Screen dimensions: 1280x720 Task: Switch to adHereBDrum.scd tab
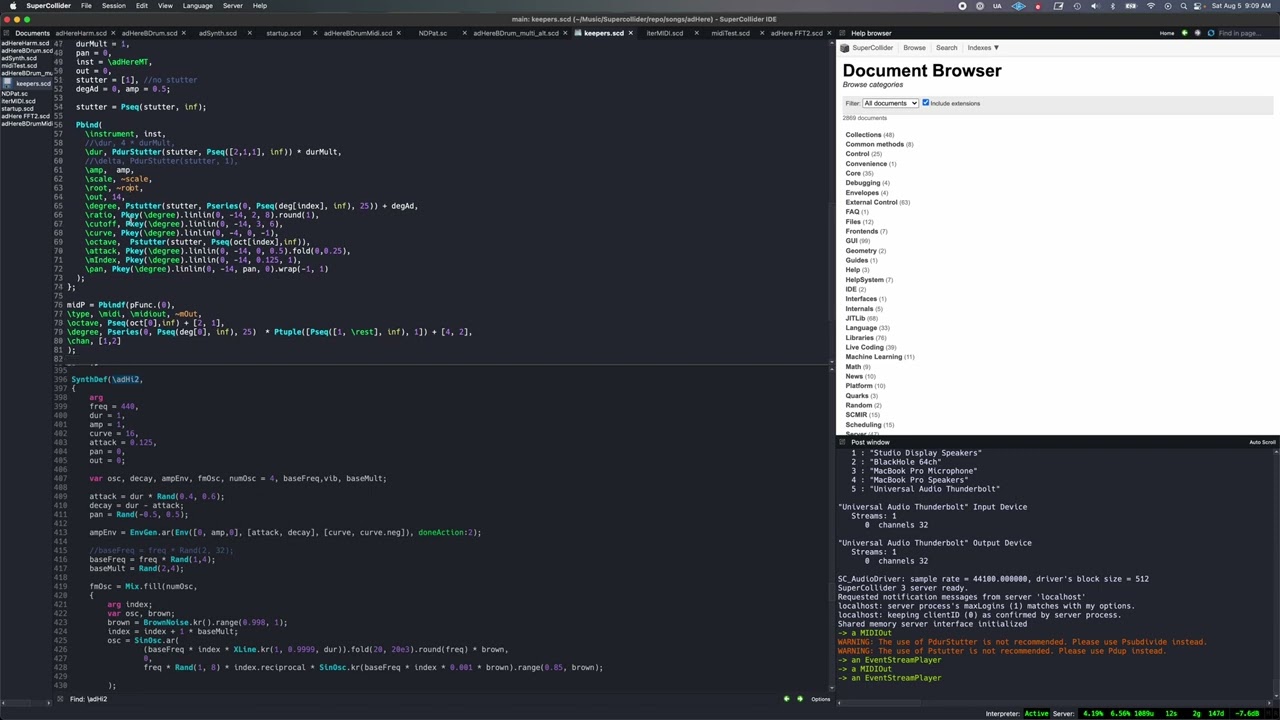pyautogui.click(x=149, y=33)
